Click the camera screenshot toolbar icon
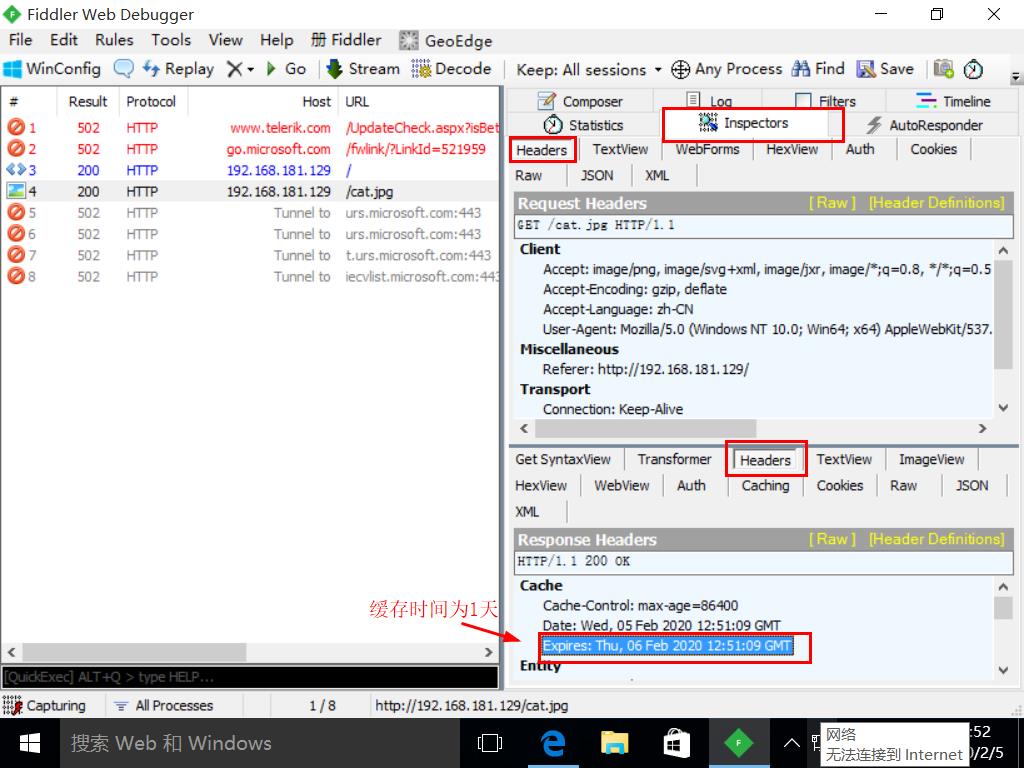Viewport: 1024px width, 768px height. pyautogui.click(x=943, y=69)
